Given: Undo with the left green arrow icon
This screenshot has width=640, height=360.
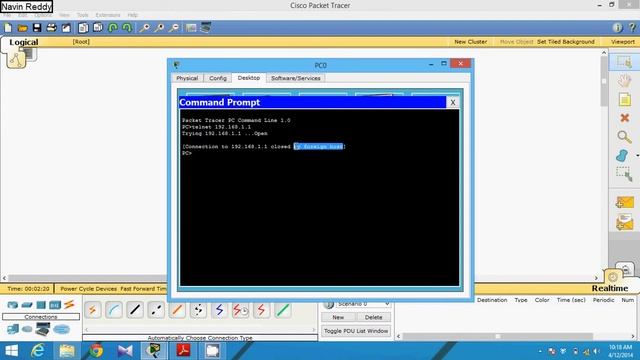Looking at the screenshot, I should coord(113,28).
